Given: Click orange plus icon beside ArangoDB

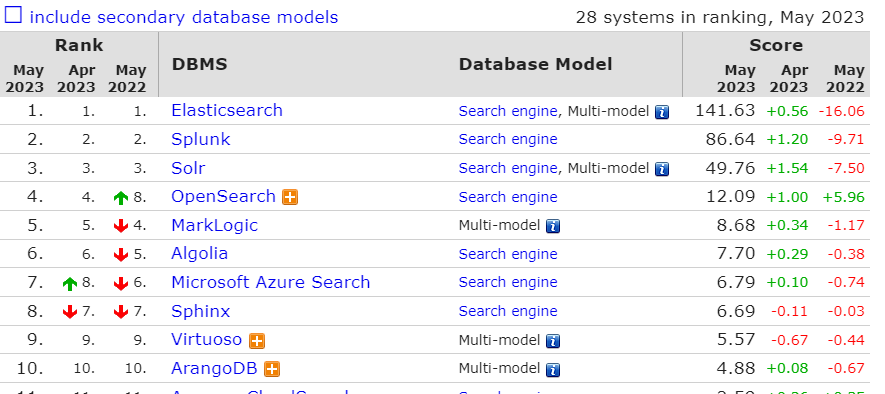Looking at the screenshot, I should pyautogui.click(x=272, y=370).
